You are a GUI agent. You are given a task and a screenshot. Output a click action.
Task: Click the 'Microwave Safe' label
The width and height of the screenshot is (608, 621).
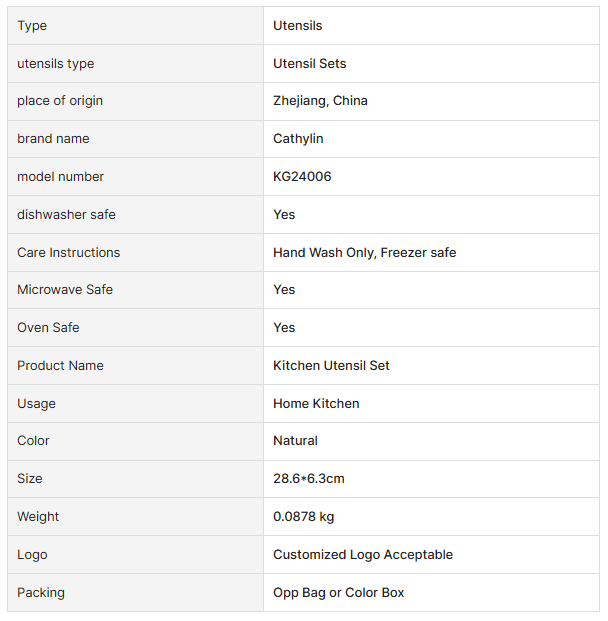[65, 290]
